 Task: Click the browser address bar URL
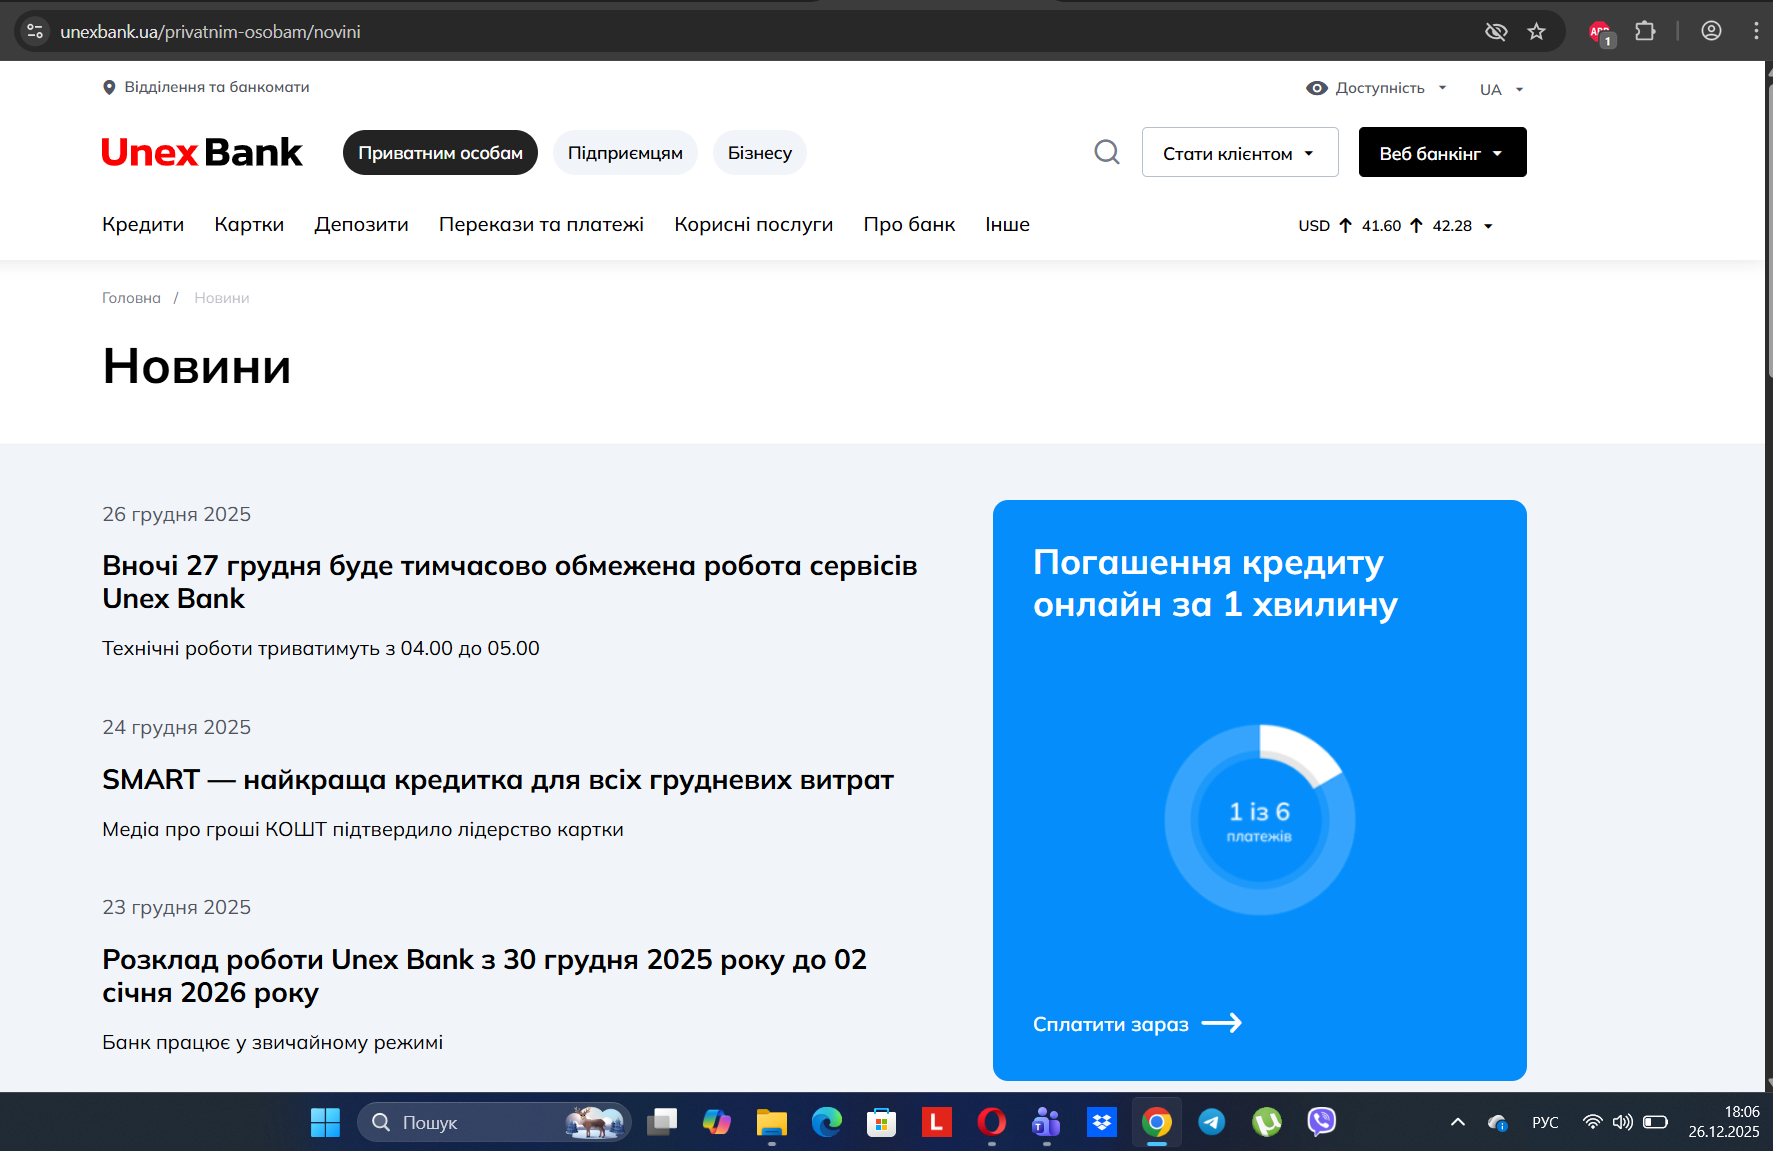point(210,32)
